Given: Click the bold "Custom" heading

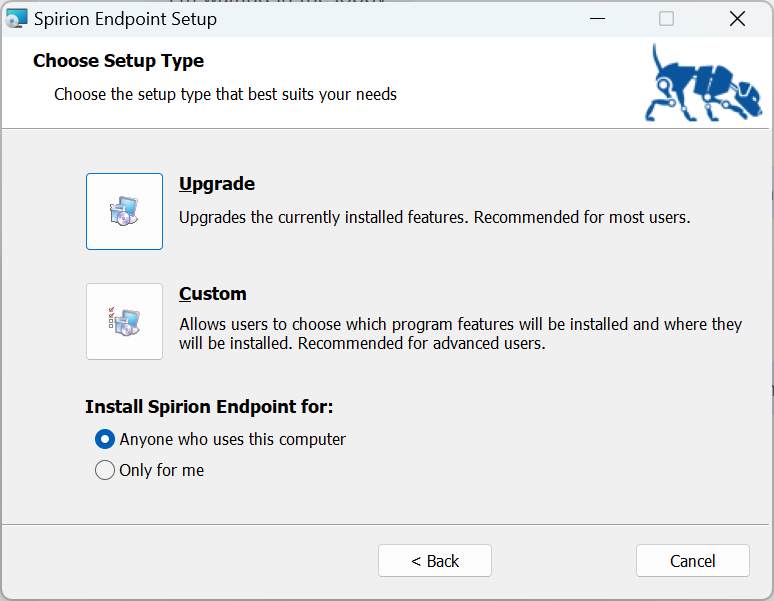Looking at the screenshot, I should 213,294.
